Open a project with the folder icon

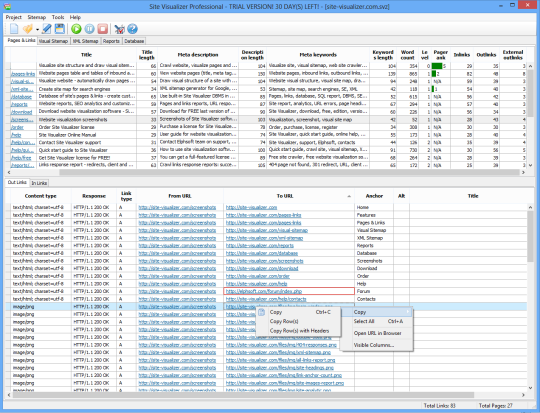click(x=28, y=29)
